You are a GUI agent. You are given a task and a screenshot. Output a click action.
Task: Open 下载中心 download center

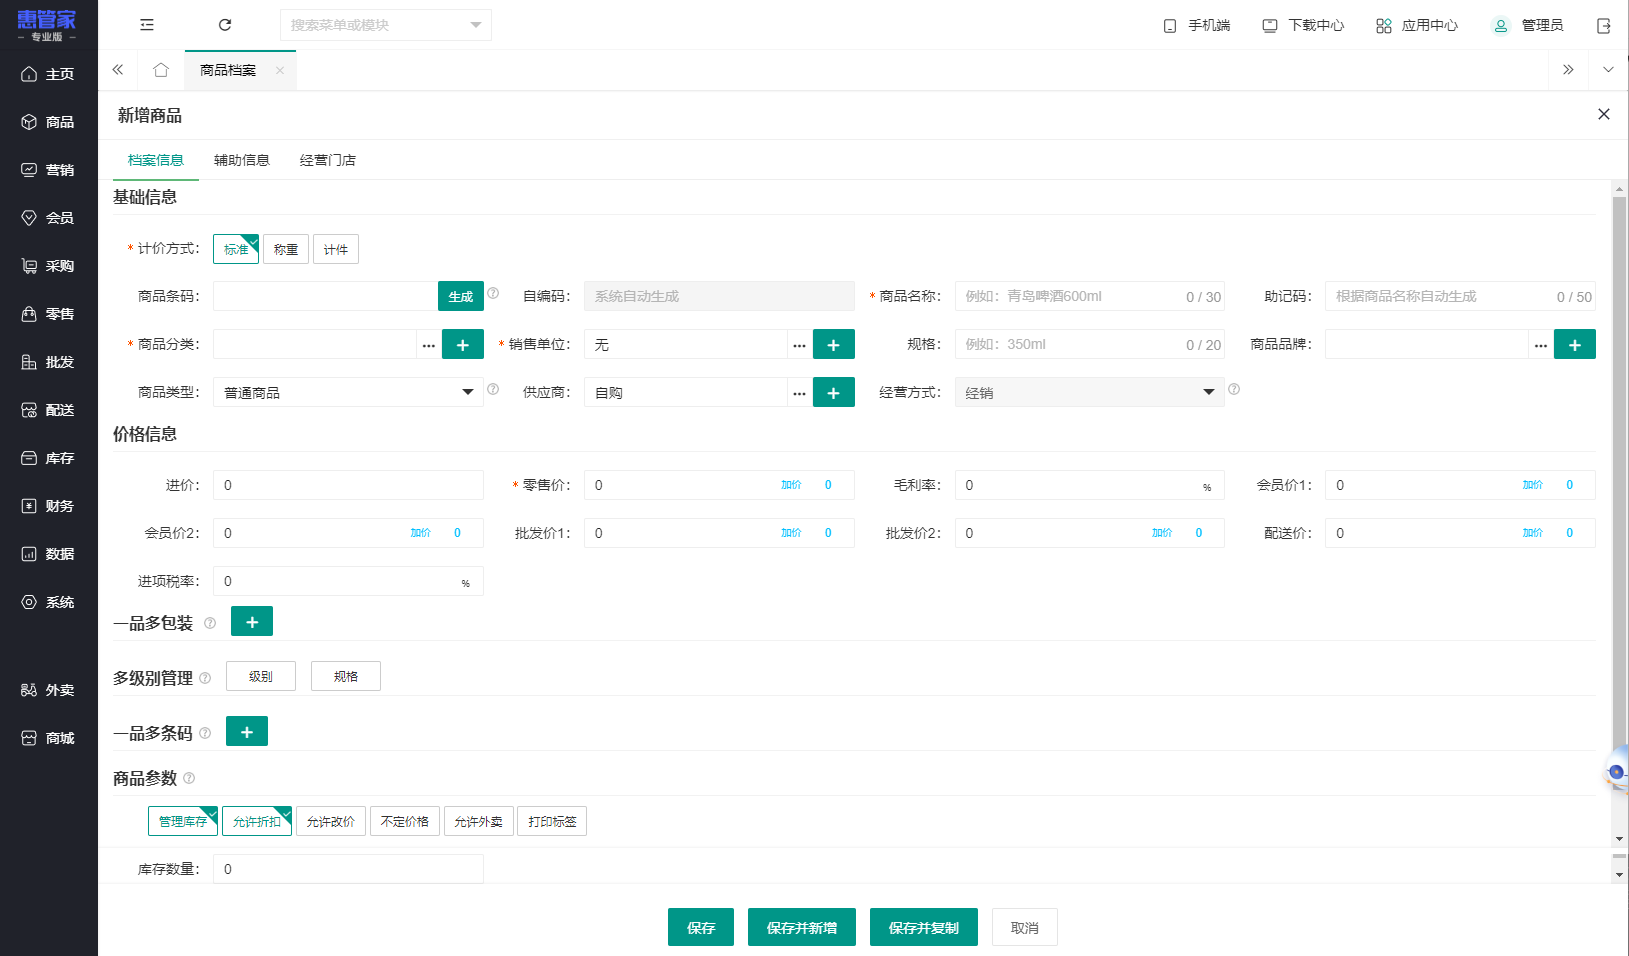coord(1303,25)
